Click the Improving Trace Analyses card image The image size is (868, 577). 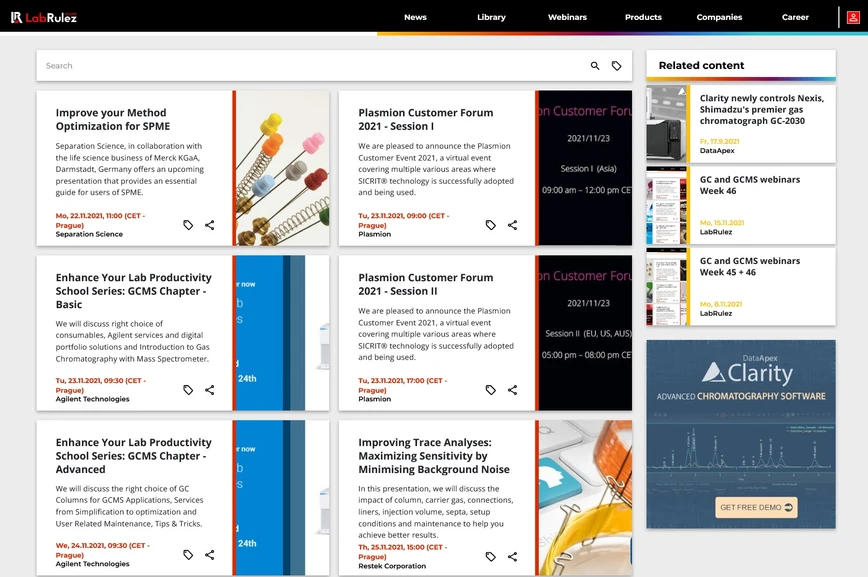(x=585, y=498)
